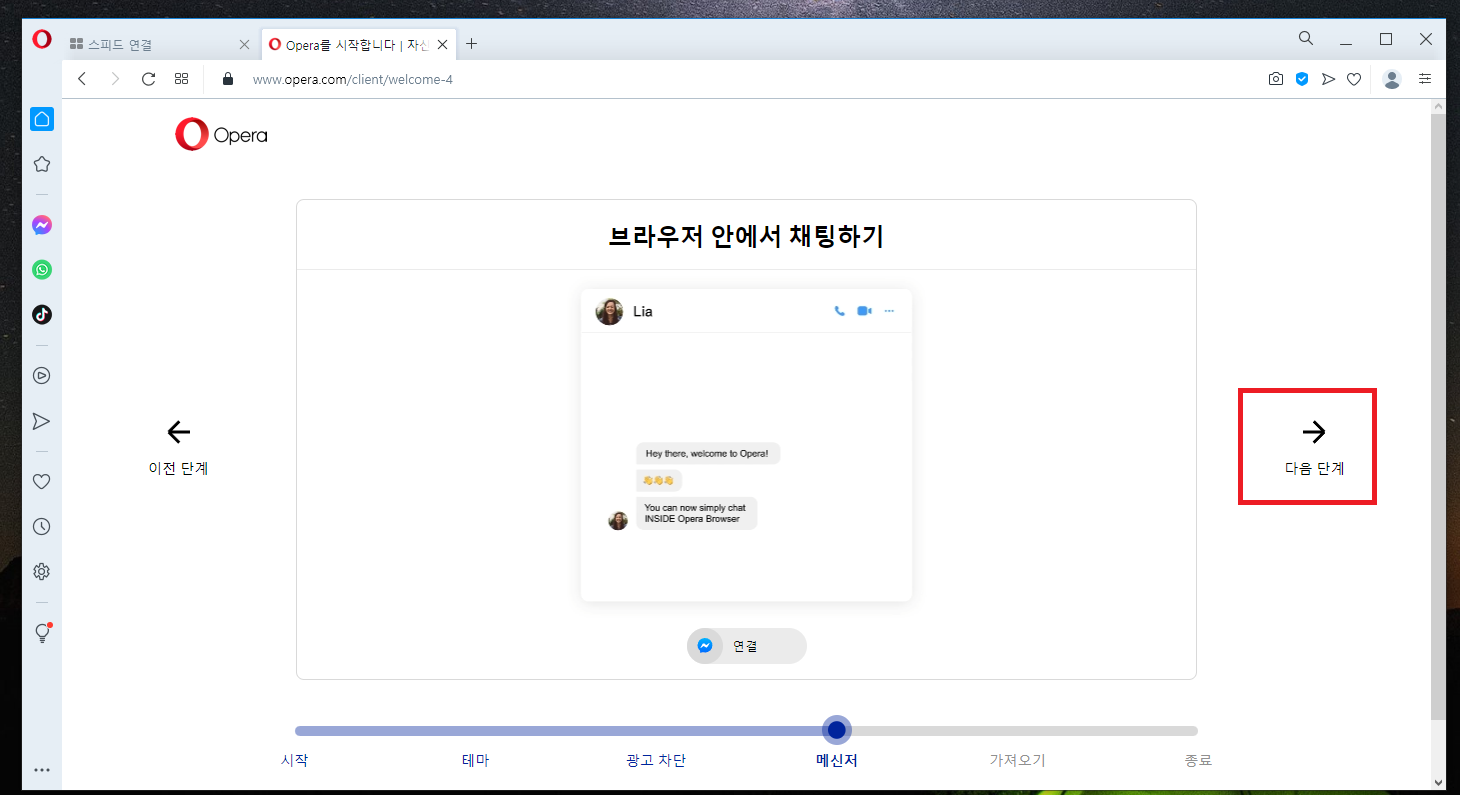The height and width of the screenshot is (795, 1460).
Task: Open a new tab with plus button
Action: click(472, 44)
